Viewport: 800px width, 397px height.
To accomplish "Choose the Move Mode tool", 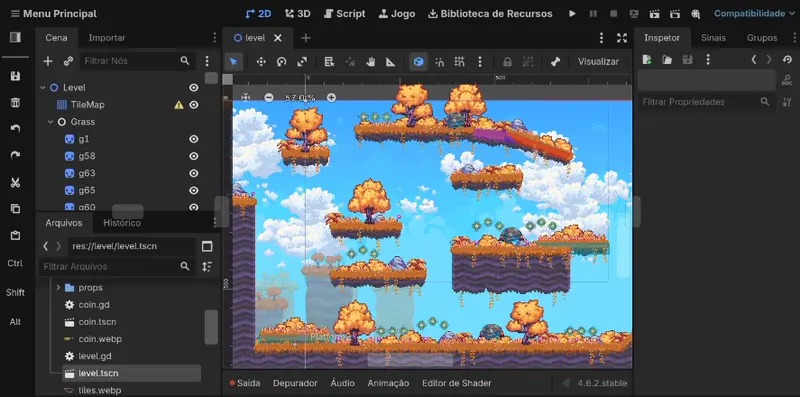I will click(261, 62).
